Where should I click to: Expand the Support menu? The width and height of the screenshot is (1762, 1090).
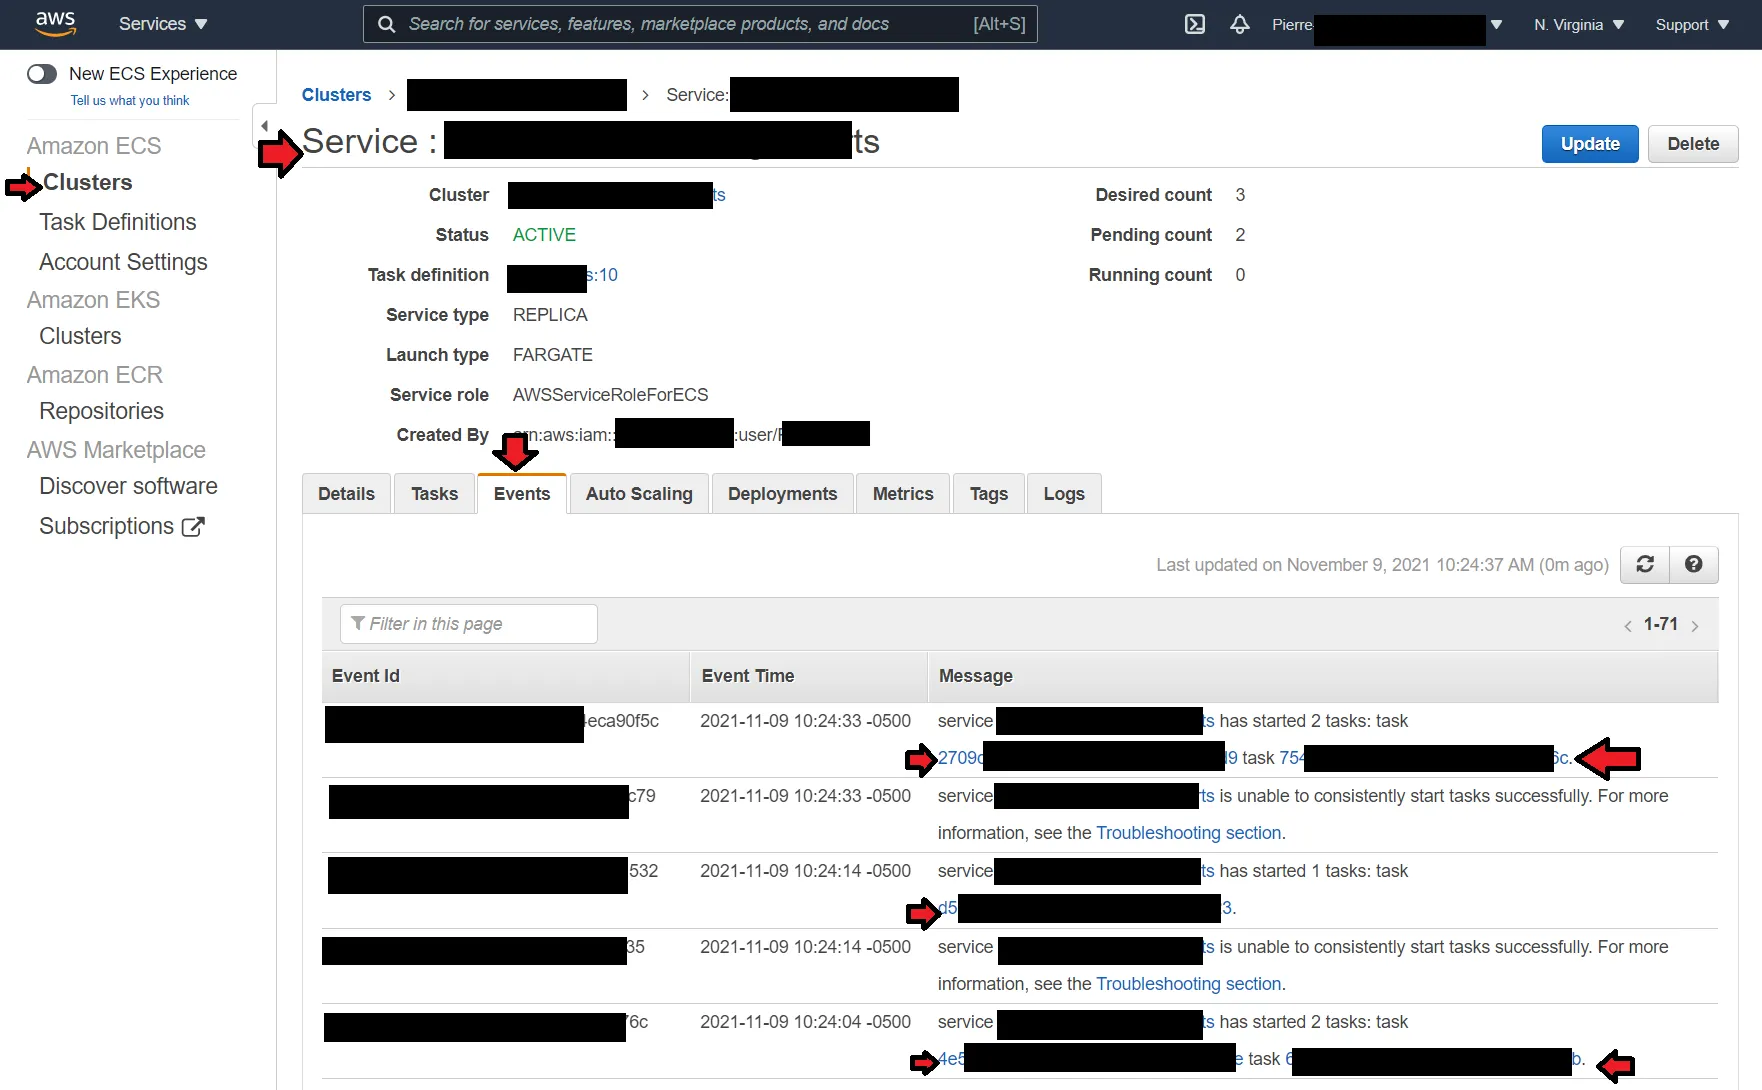tap(1692, 25)
